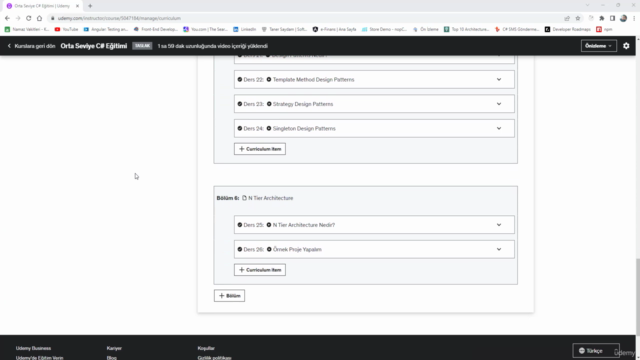The width and height of the screenshot is (640, 360).
Task: Expand Ders 23 Strategy Design Patterns chevron
Action: point(499,104)
